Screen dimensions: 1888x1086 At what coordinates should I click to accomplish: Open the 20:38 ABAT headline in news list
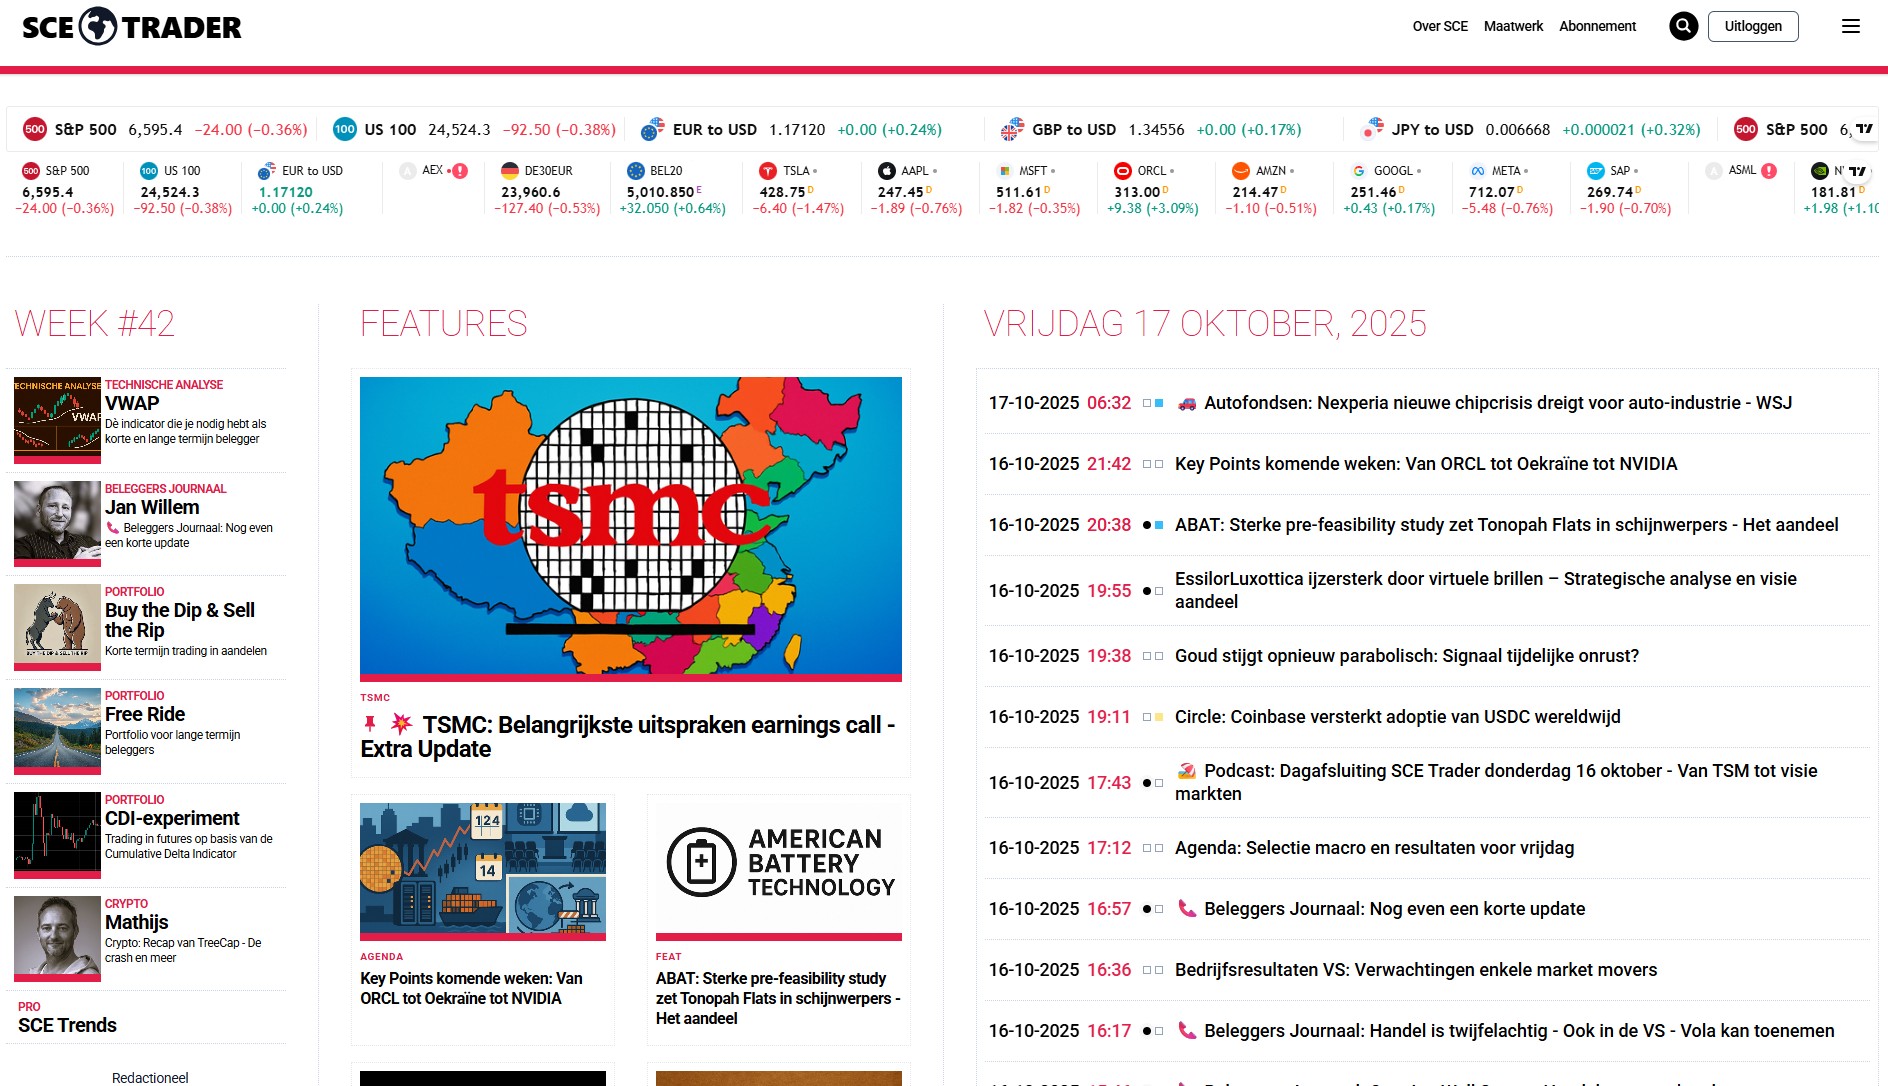point(1507,525)
